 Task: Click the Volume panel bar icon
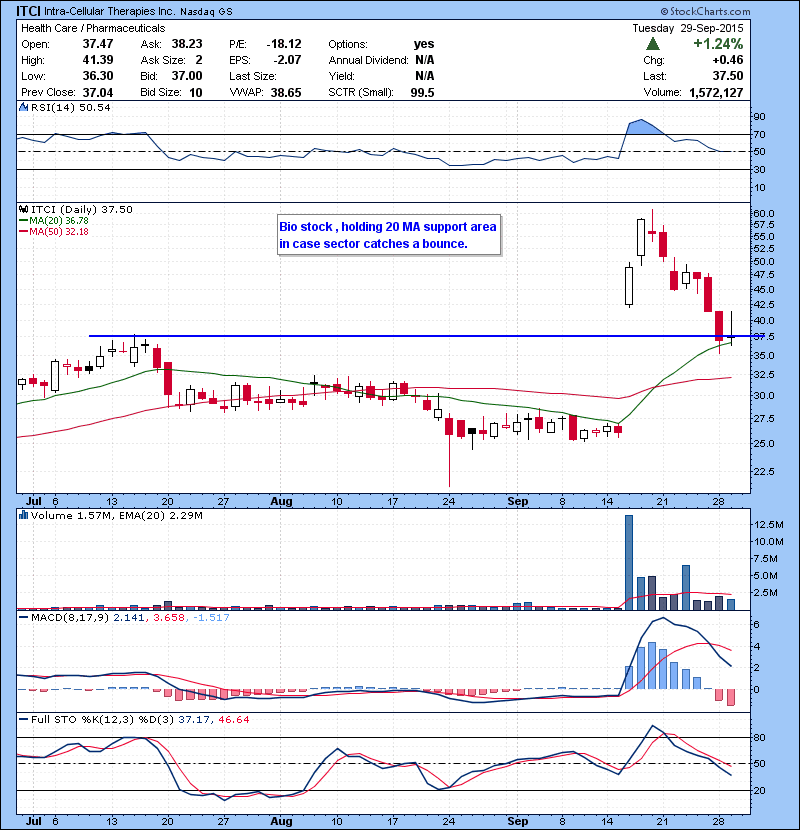coord(23,515)
